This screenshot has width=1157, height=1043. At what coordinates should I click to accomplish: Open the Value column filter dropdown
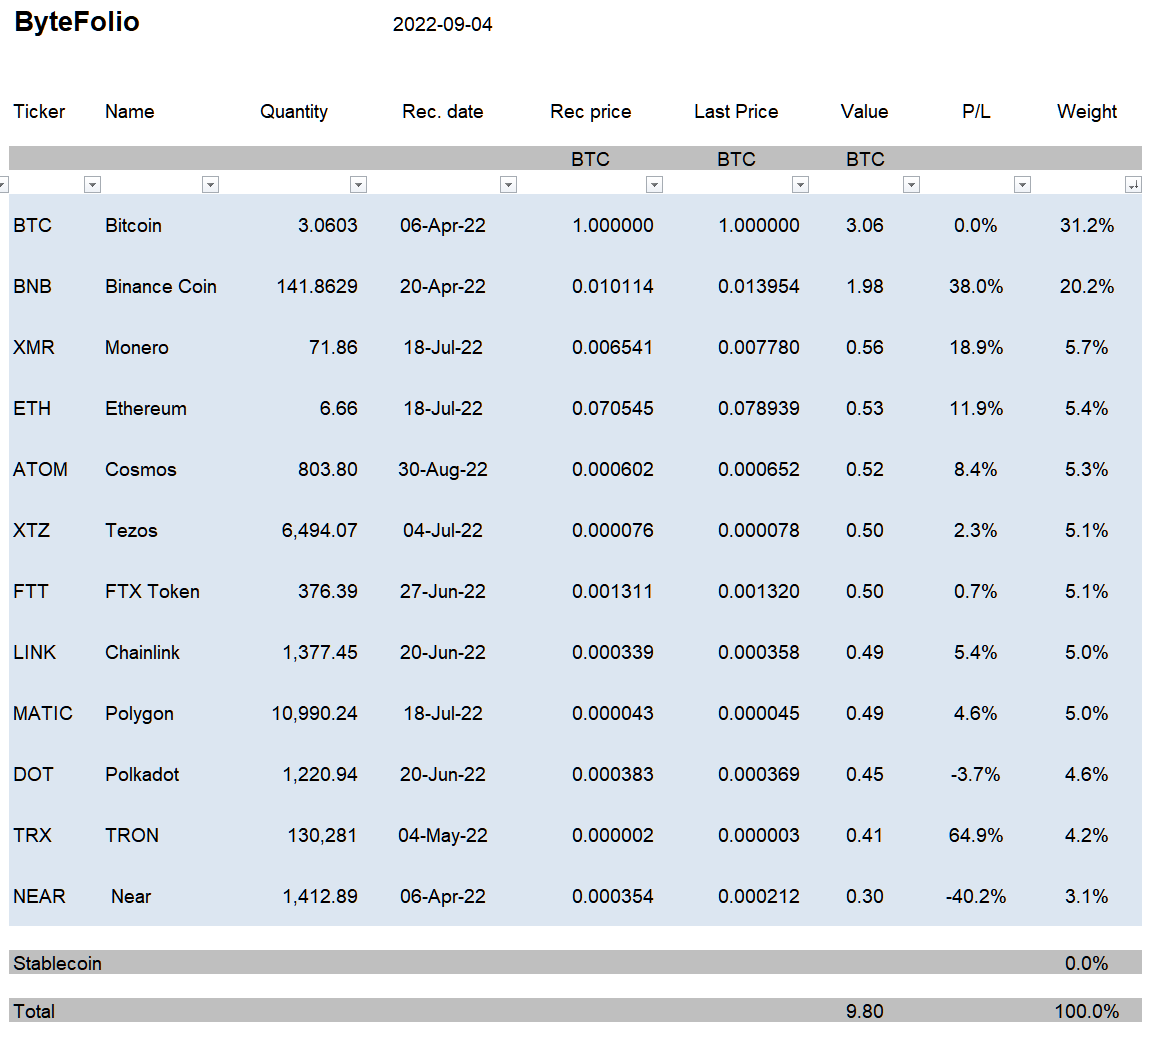[x=912, y=184]
